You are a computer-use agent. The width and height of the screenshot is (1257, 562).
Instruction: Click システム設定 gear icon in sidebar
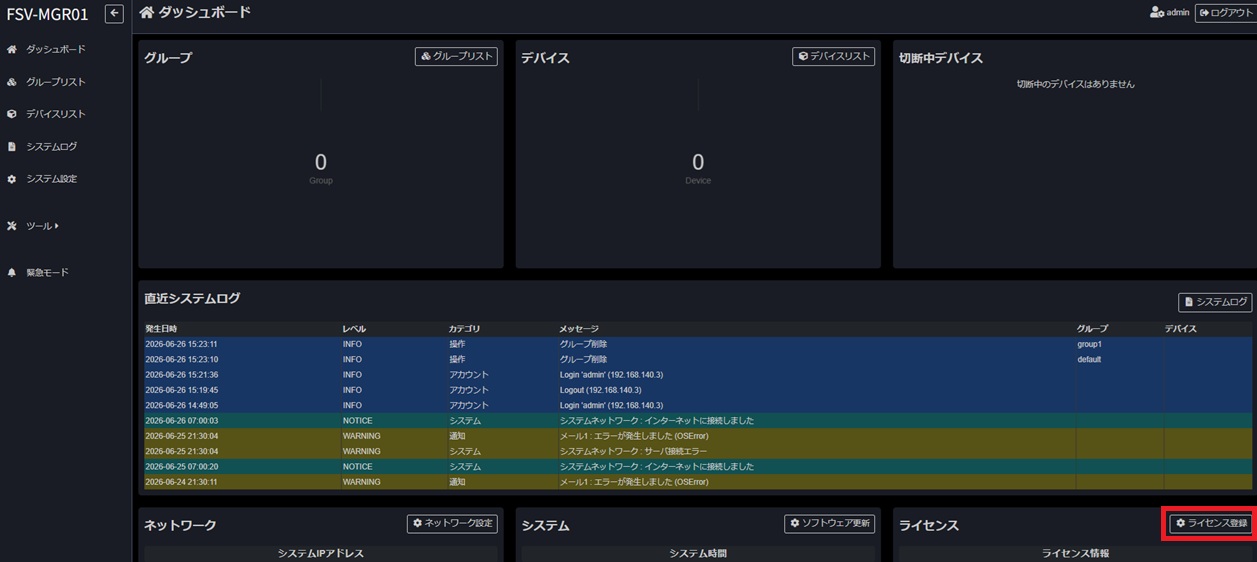click(x=12, y=179)
